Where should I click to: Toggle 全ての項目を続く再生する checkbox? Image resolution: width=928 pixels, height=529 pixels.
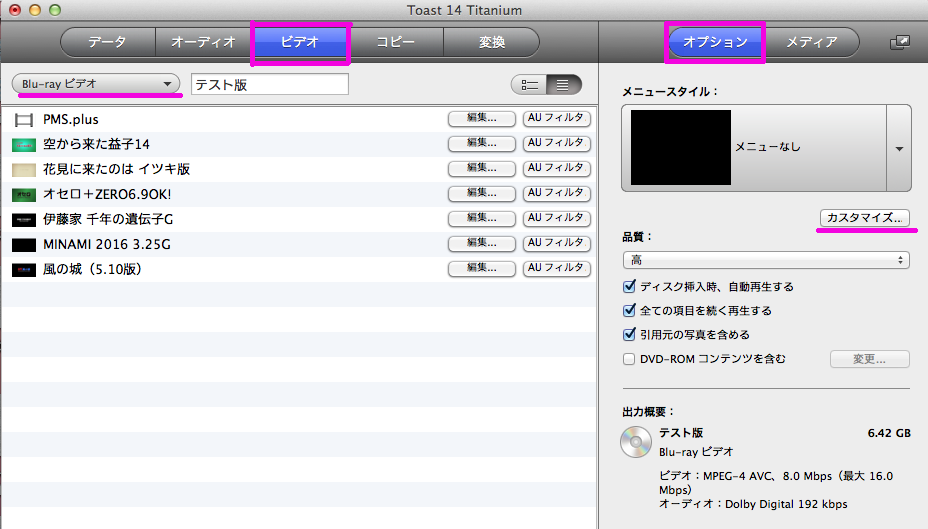point(629,310)
